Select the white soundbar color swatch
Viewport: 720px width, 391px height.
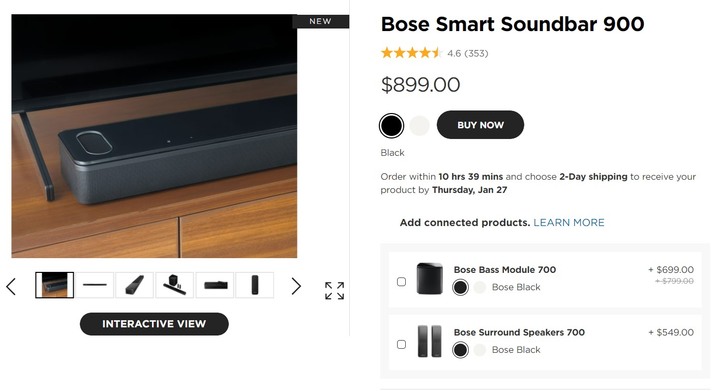tap(419, 126)
